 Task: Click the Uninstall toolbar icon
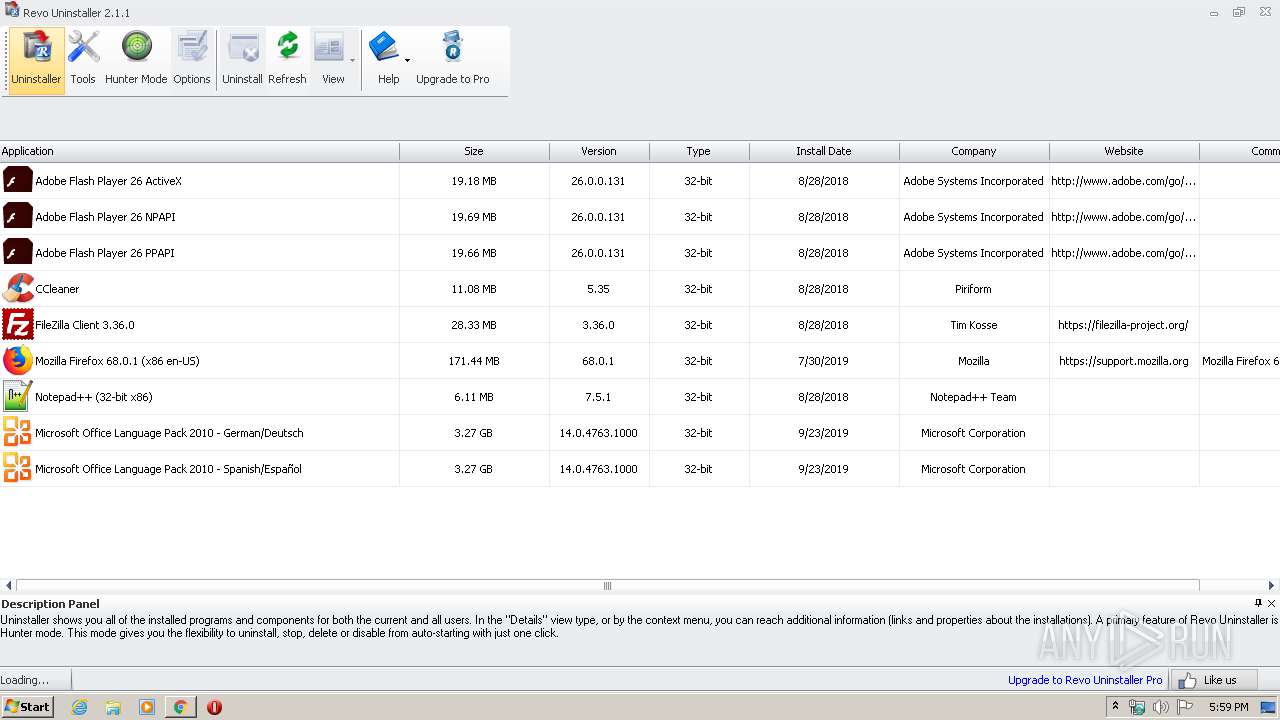pyautogui.click(x=242, y=60)
